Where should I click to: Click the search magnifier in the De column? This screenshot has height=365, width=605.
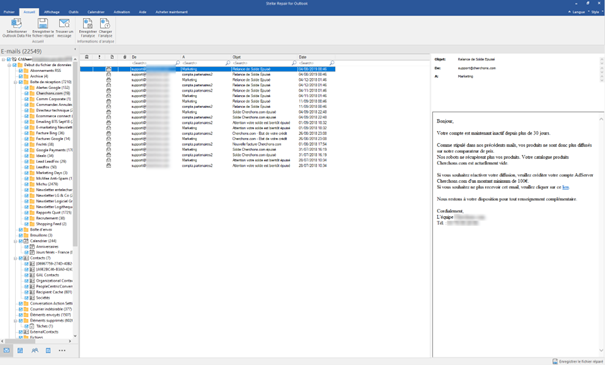177,63
